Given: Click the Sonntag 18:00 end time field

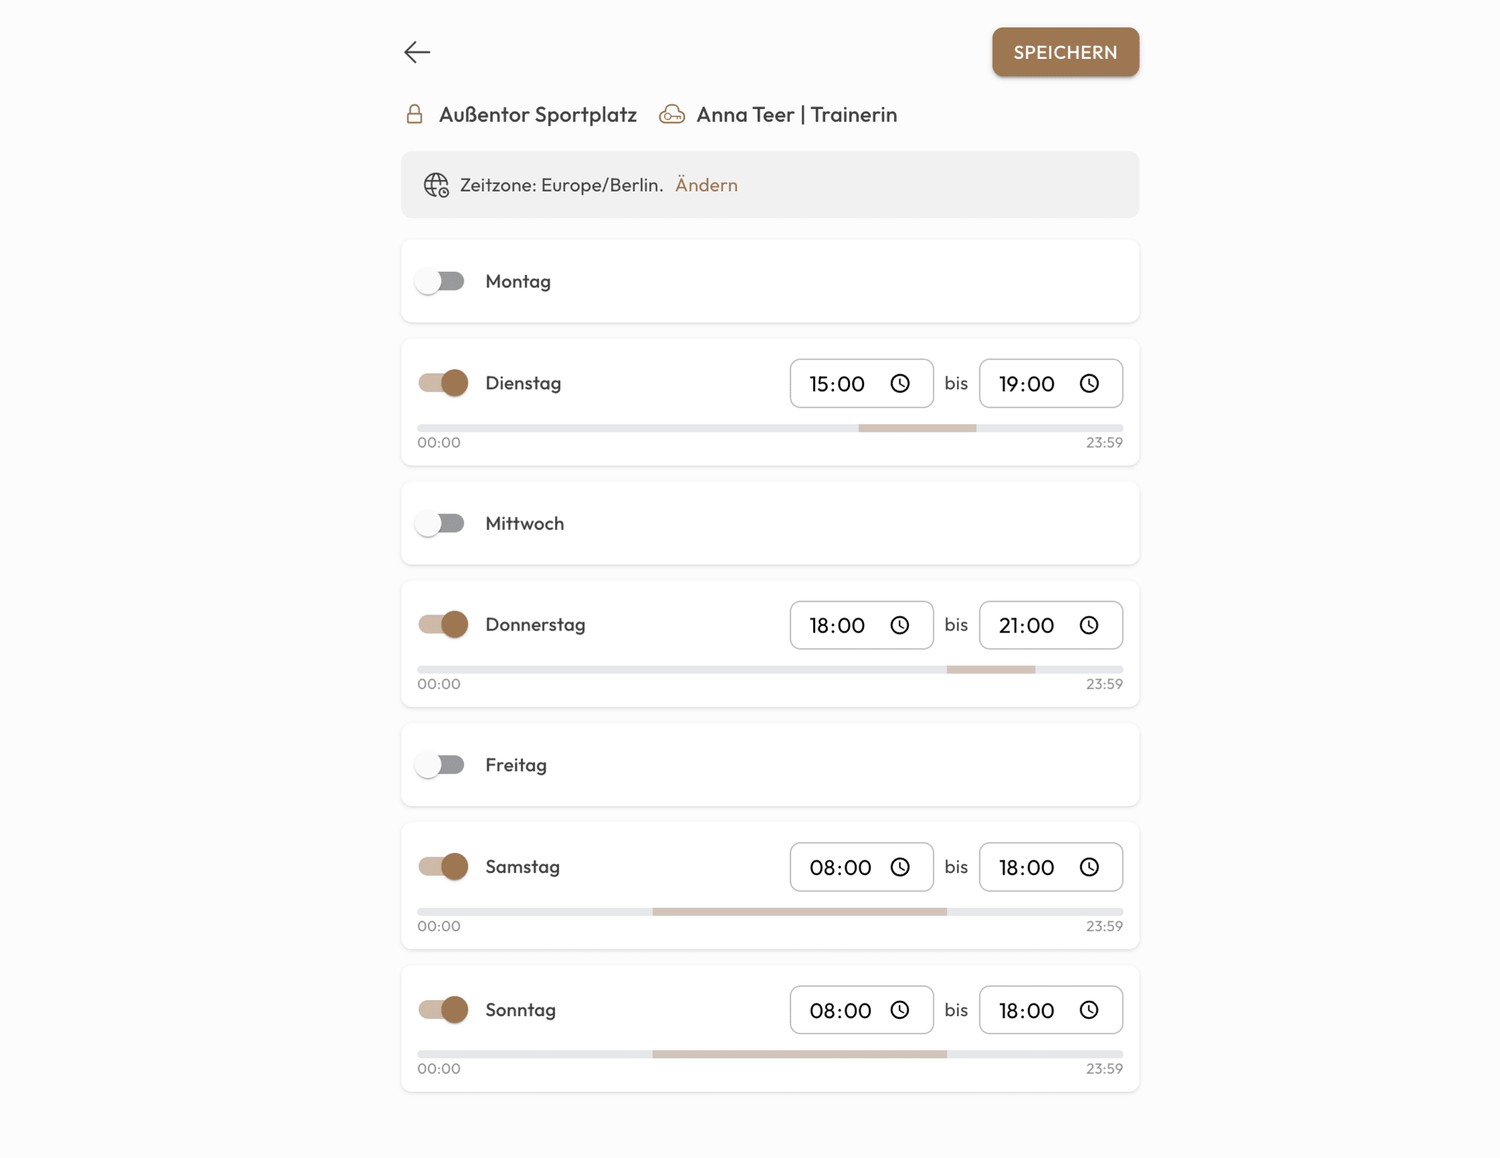Looking at the screenshot, I should (1027, 1010).
